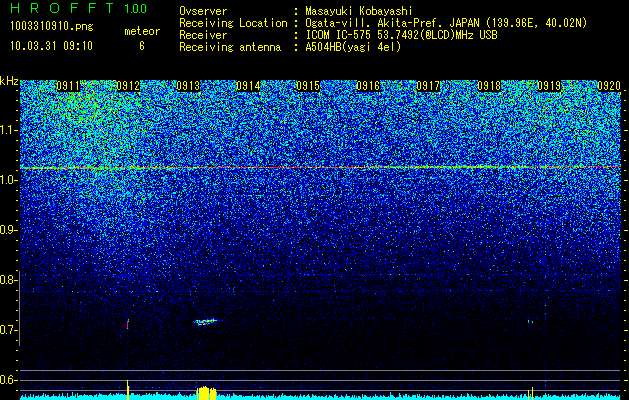Click the 'meteor' label
This screenshot has height=400, width=629.
[x=142, y=31]
